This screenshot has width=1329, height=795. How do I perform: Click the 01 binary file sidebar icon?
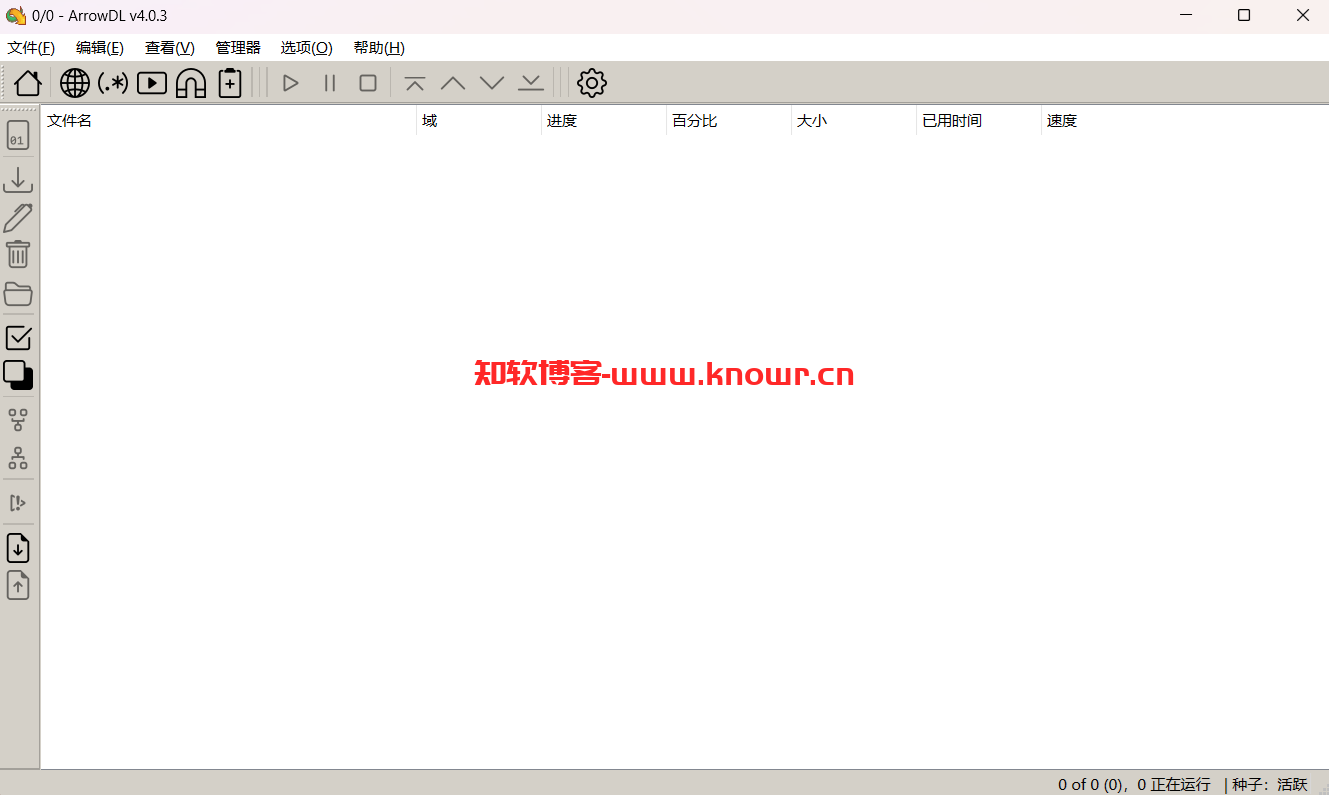click(18, 135)
